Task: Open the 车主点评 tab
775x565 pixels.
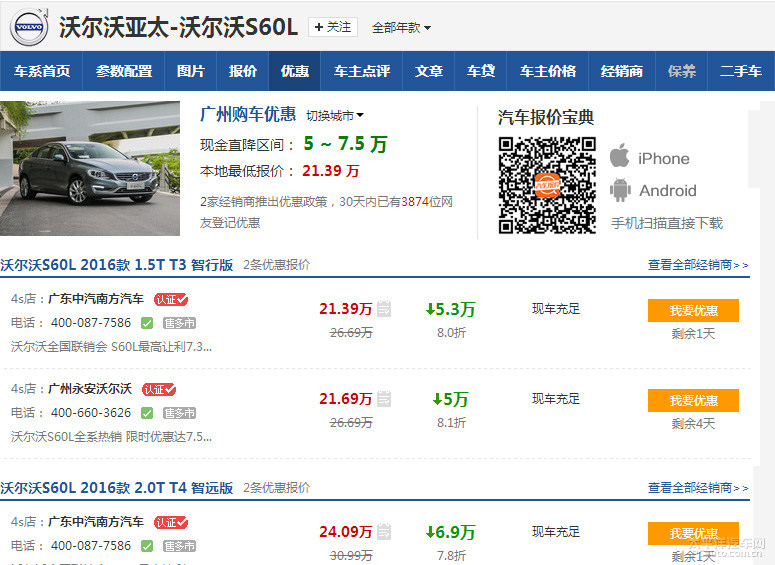Action: [x=362, y=71]
